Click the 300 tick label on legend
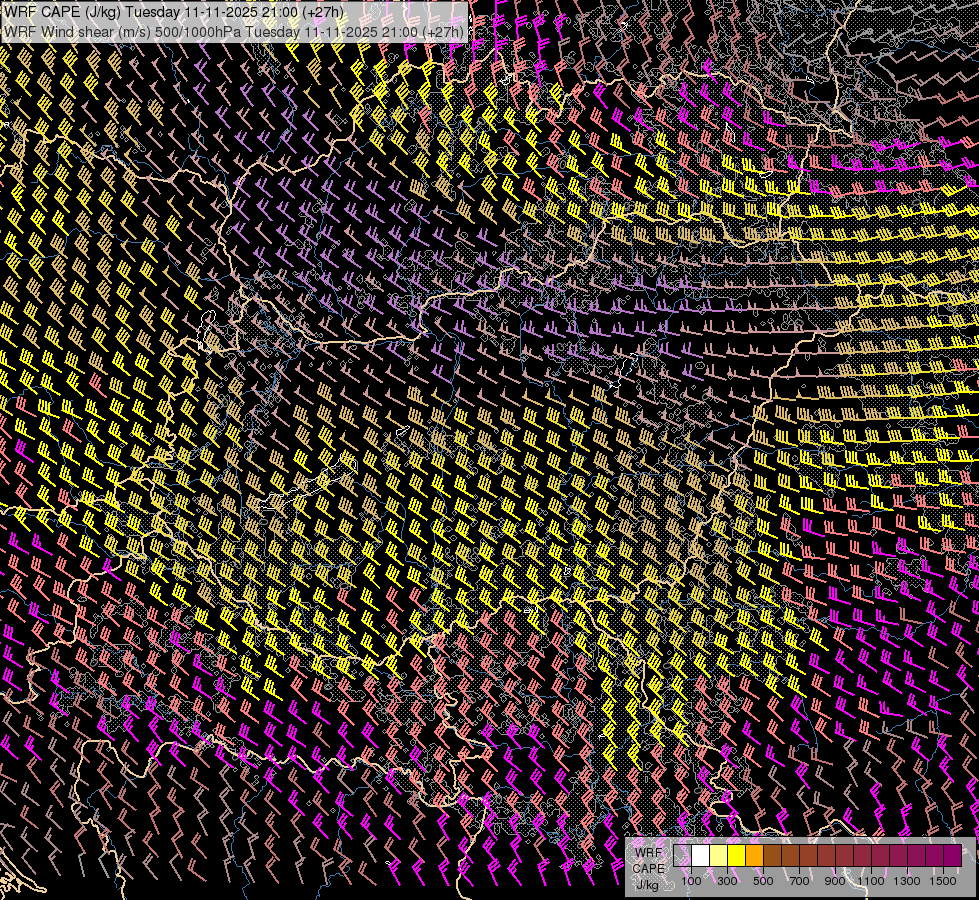Screen dimensions: 979x900 (727, 881)
